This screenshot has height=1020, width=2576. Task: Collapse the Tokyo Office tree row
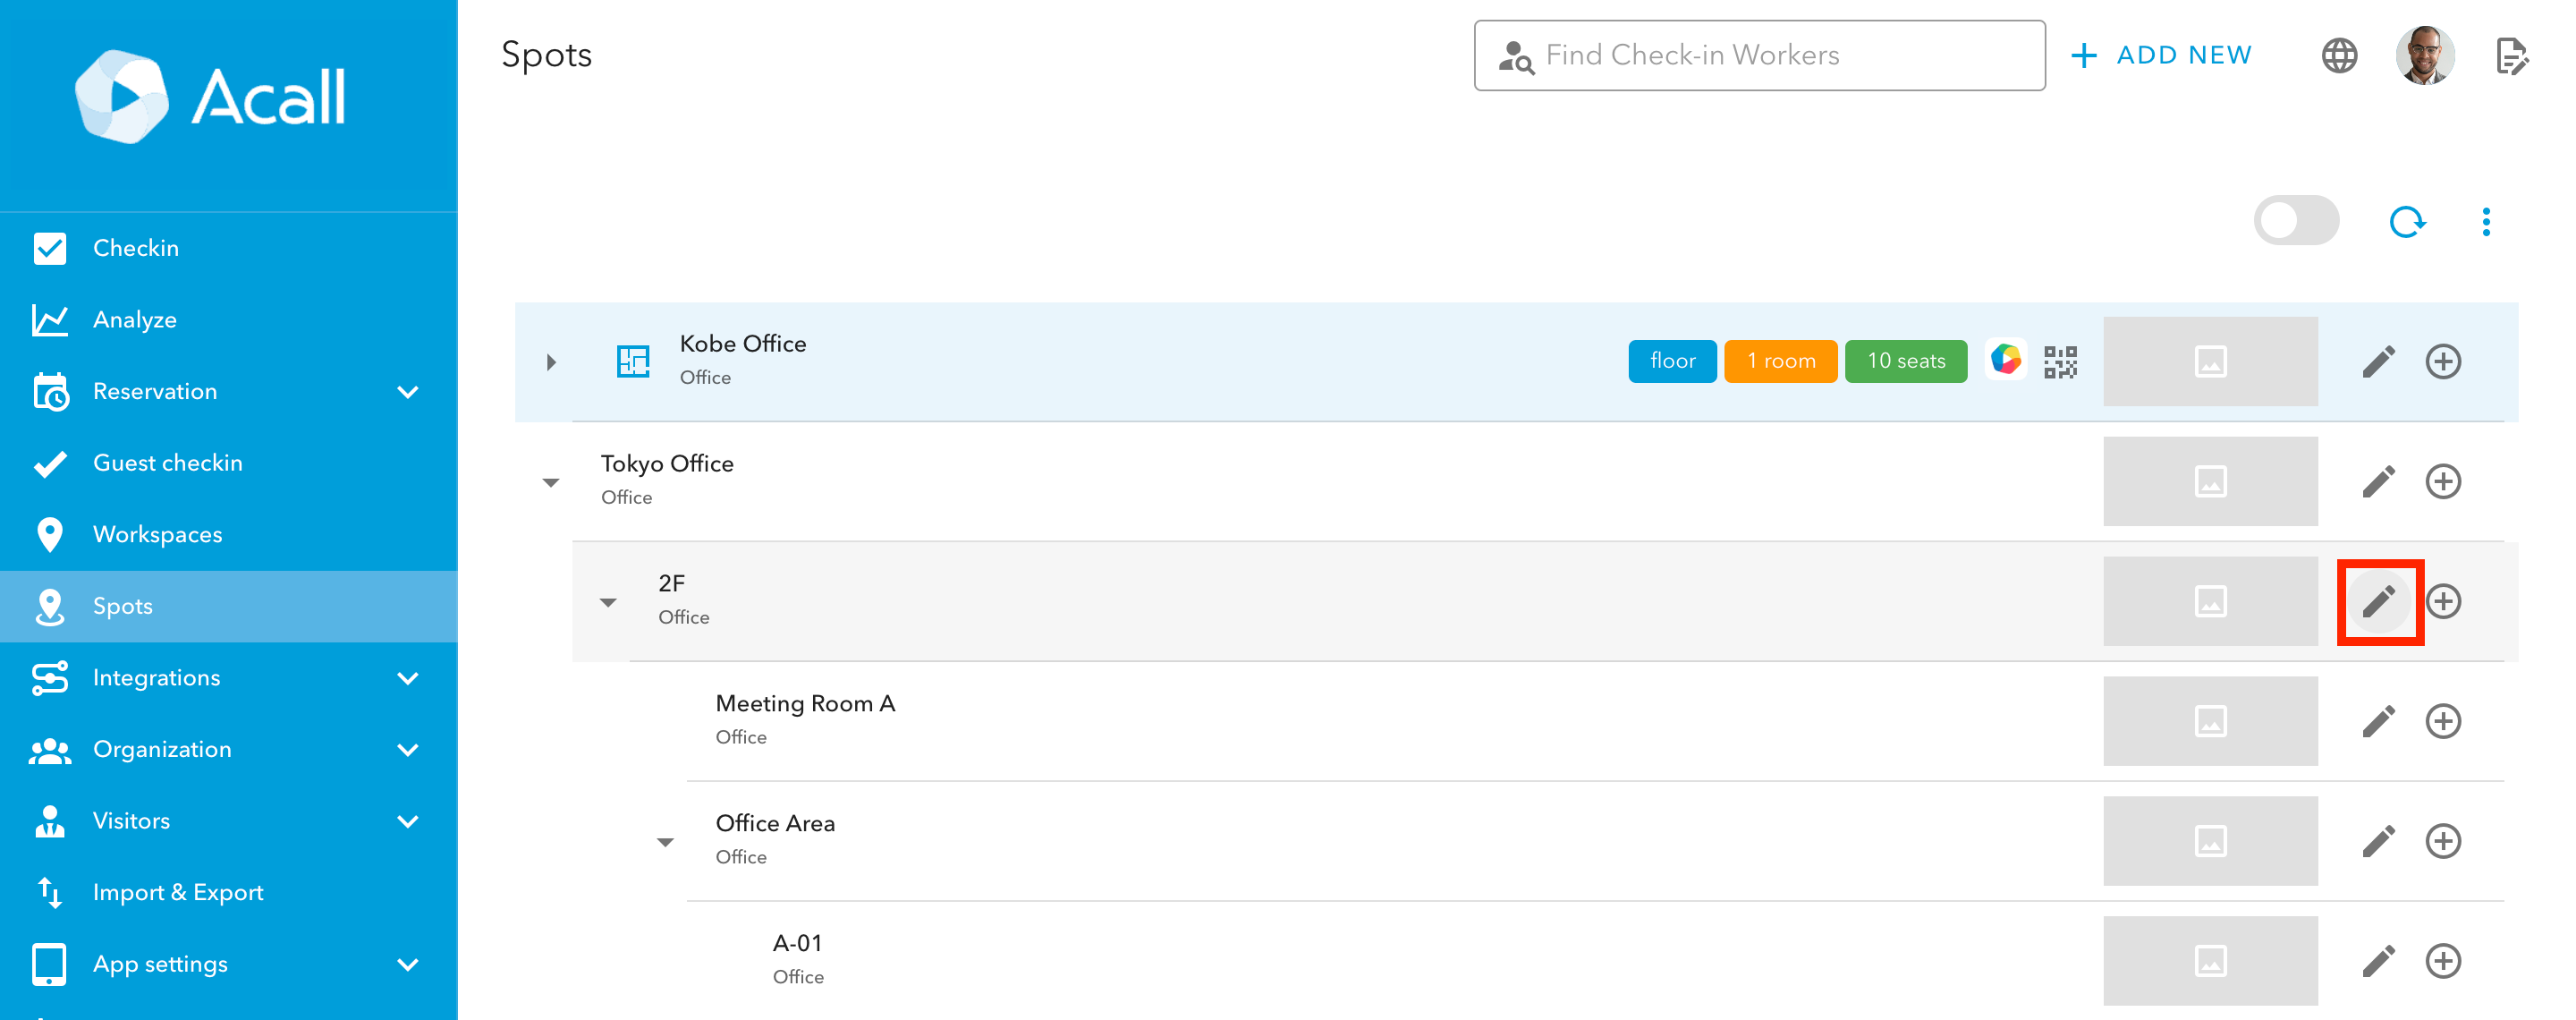click(x=551, y=482)
